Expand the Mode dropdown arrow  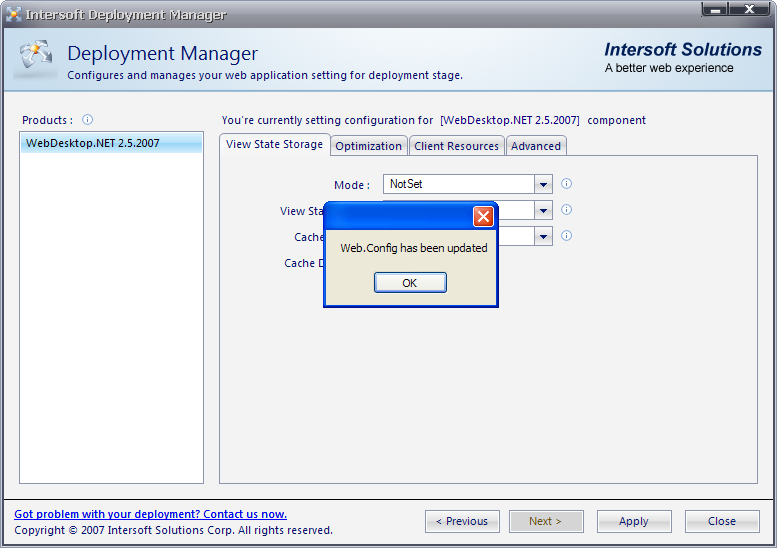click(x=543, y=185)
